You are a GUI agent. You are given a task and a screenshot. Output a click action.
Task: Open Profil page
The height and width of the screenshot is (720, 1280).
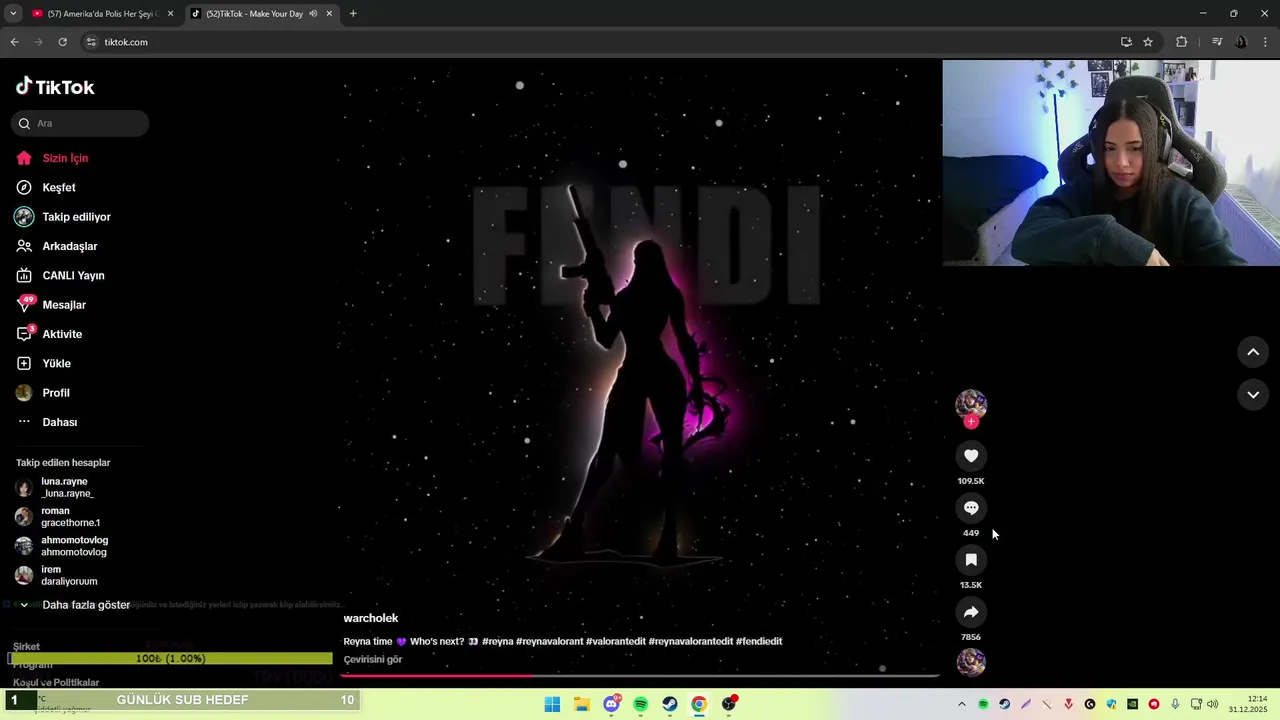coord(56,393)
